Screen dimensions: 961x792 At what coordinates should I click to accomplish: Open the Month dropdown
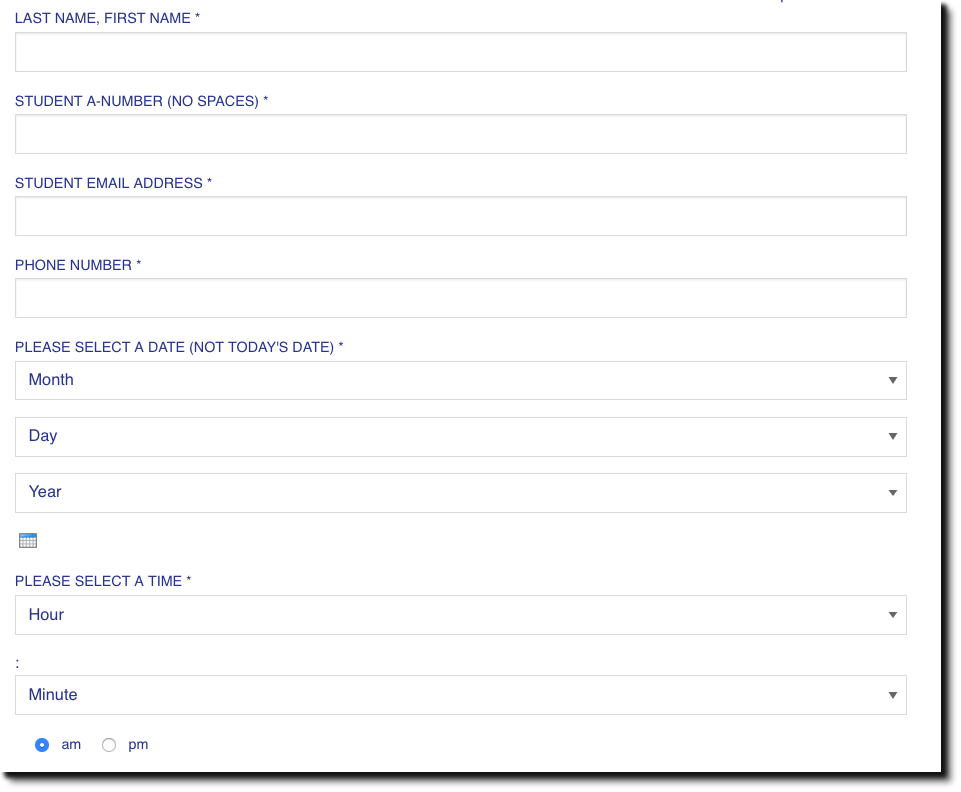(460, 380)
